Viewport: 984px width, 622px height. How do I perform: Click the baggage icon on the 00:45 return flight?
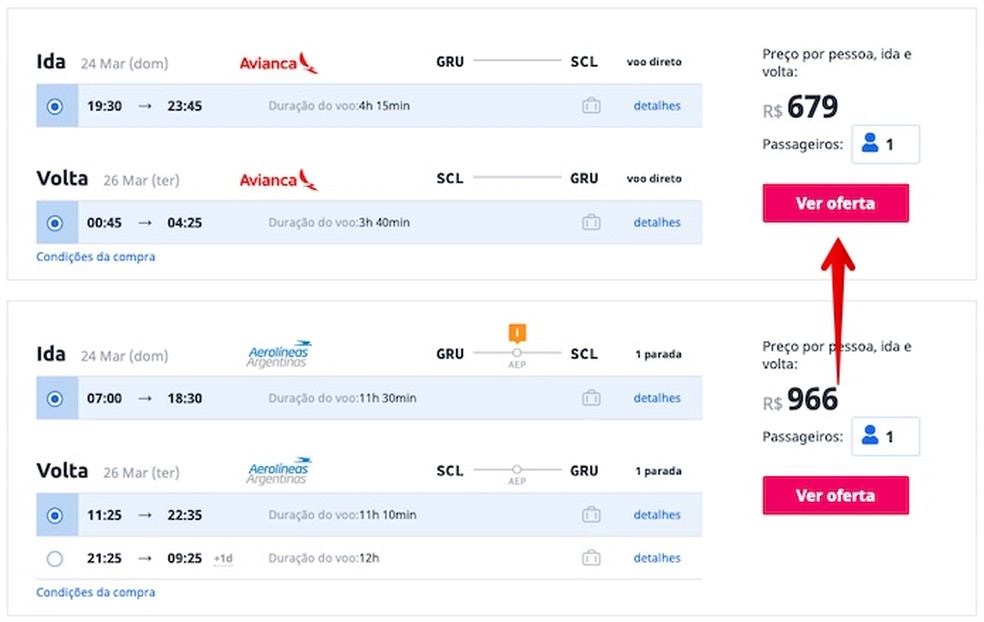click(x=591, y=222)
